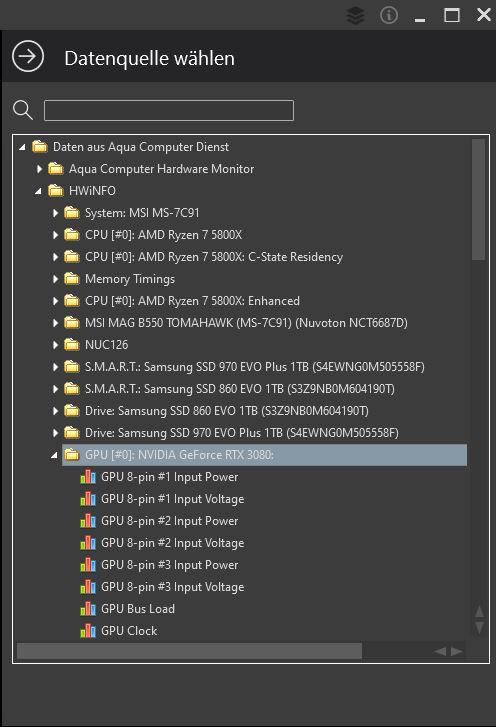The height and width of the screenshot is (727, 496).
Task: Click folder icon of HWiNFO
Action: pyautogui.click(x=56, y=191)
